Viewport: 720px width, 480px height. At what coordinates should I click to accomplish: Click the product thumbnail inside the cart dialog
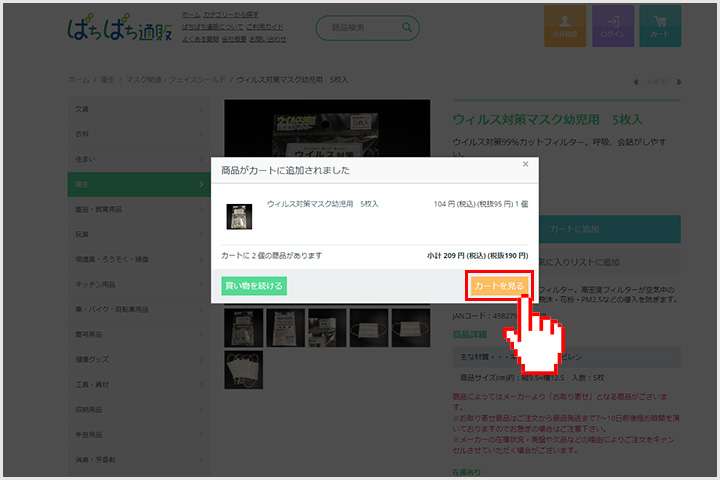[x=239, y=216]
